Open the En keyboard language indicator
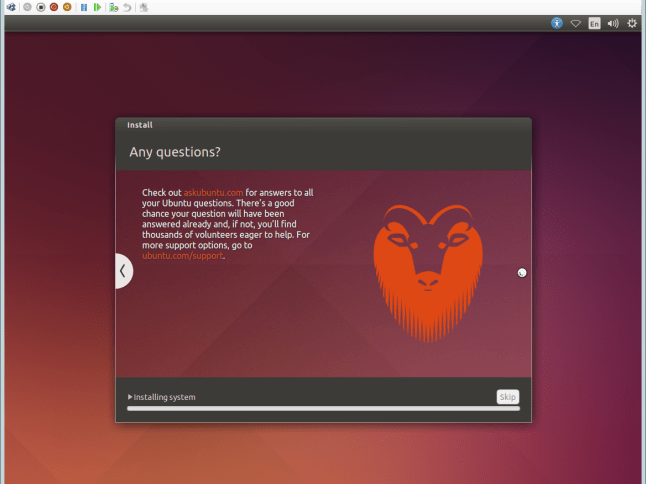The width and height of the screenshot is (646, 484). 594,23
